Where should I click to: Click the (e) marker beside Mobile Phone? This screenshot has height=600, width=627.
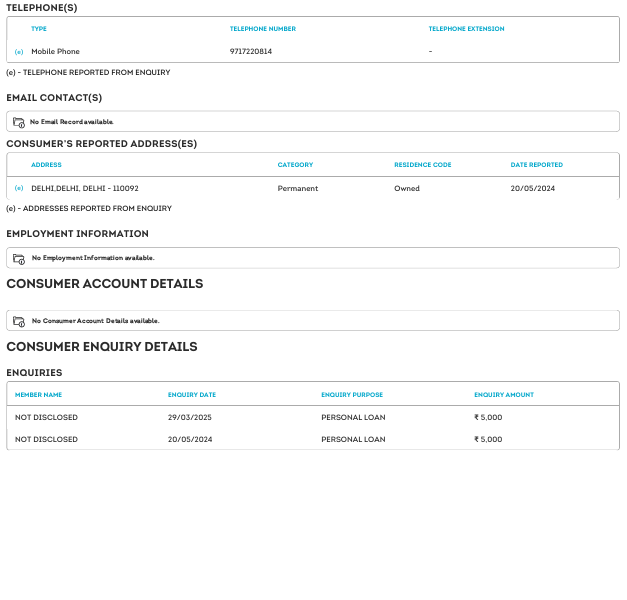(x=19, y=52)
